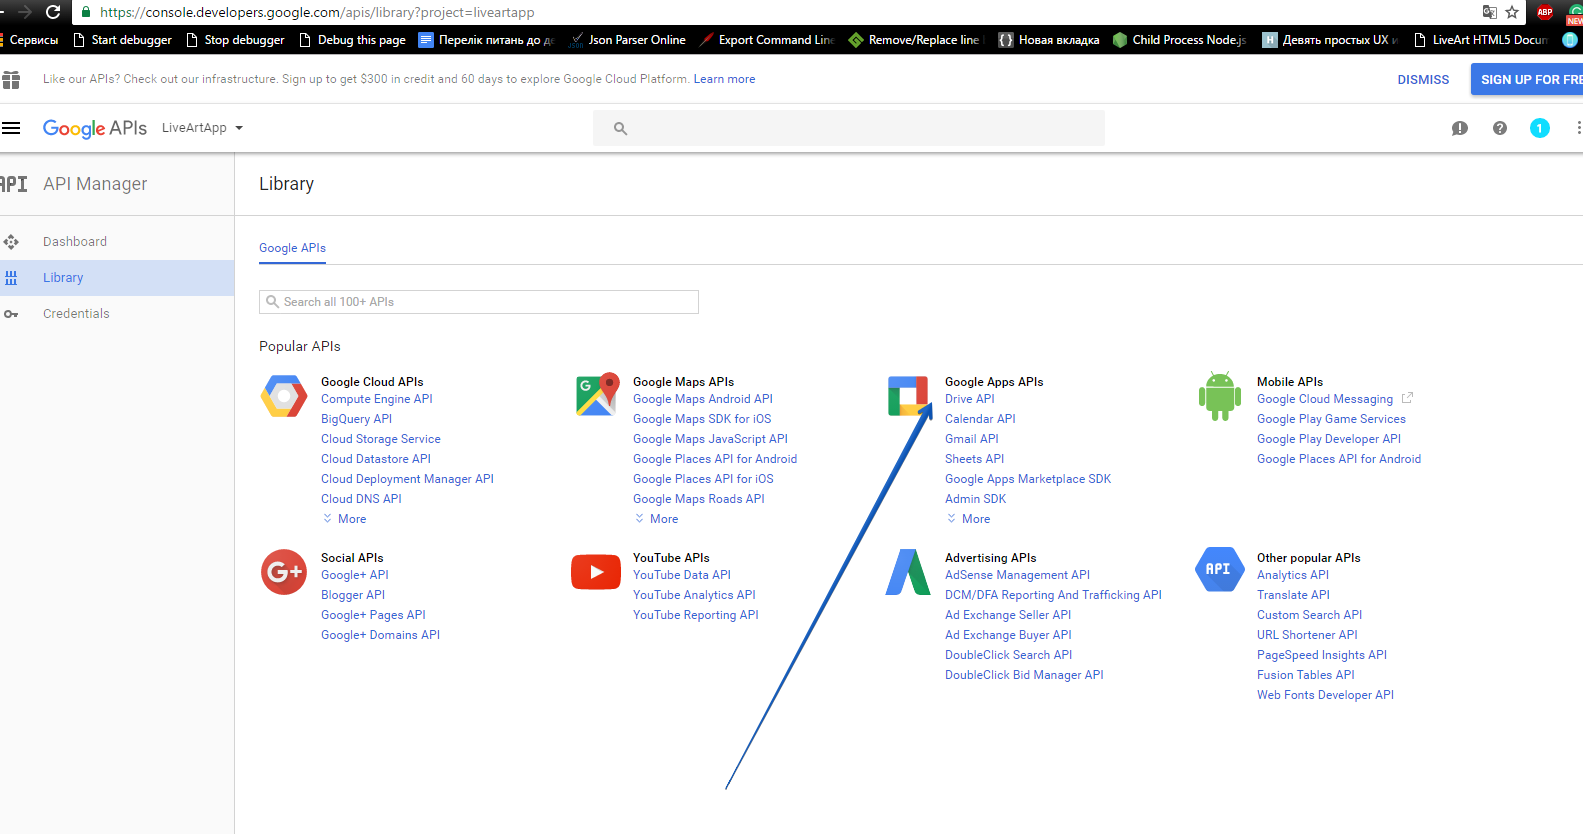The width and height of the screenshot is (1583, 834).
Task: Open Translate API link
Action: (x=1293, y=595)
